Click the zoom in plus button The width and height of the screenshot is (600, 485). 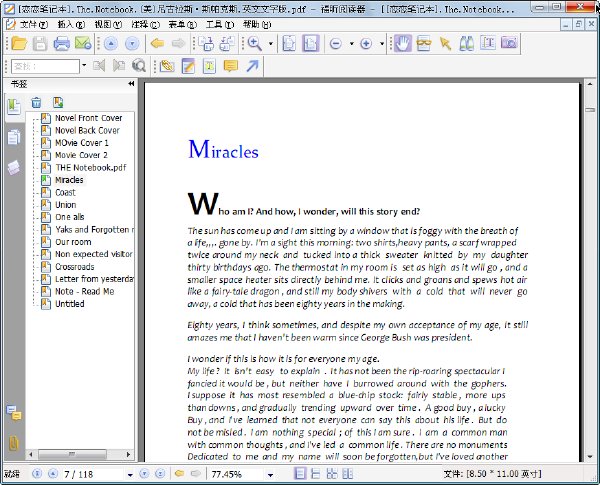[x=366, y=44]
